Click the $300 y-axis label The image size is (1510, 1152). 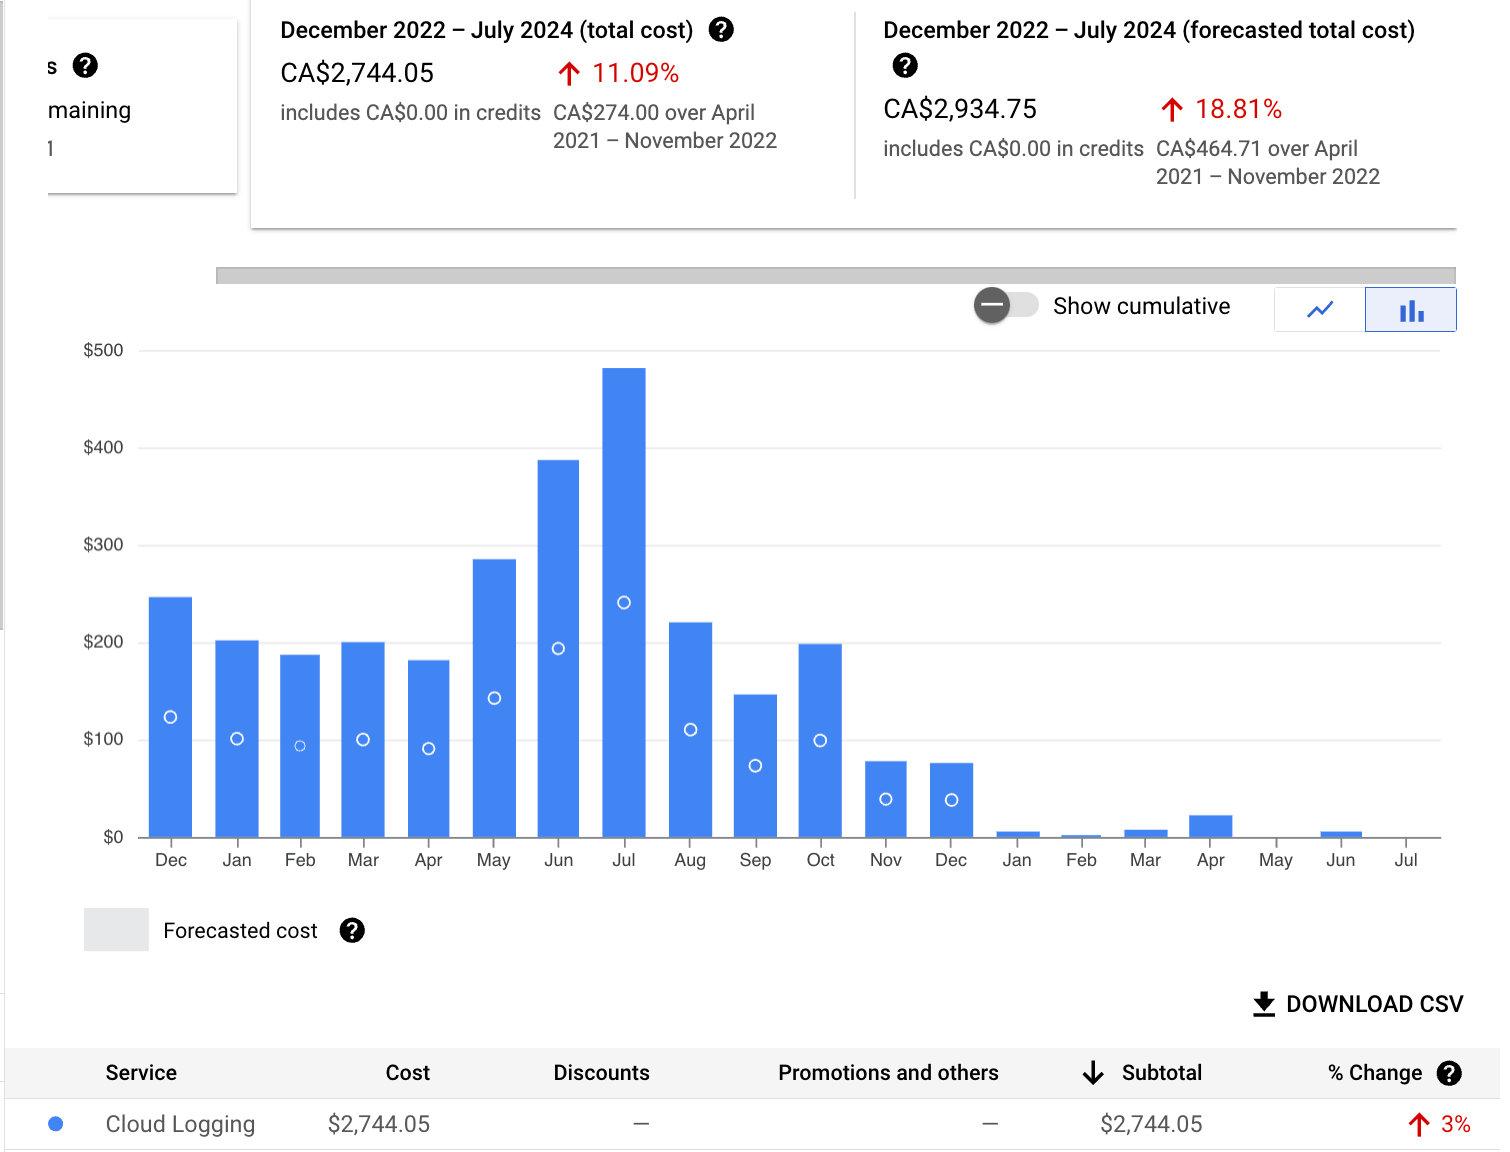click(103, 545)
